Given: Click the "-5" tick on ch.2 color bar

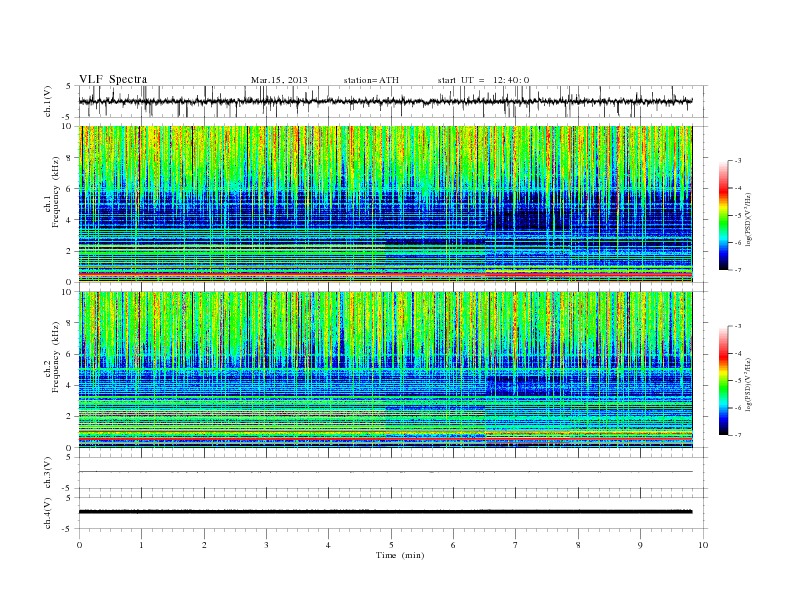Looking at the screenshot, I should click(x=737, y=380).
